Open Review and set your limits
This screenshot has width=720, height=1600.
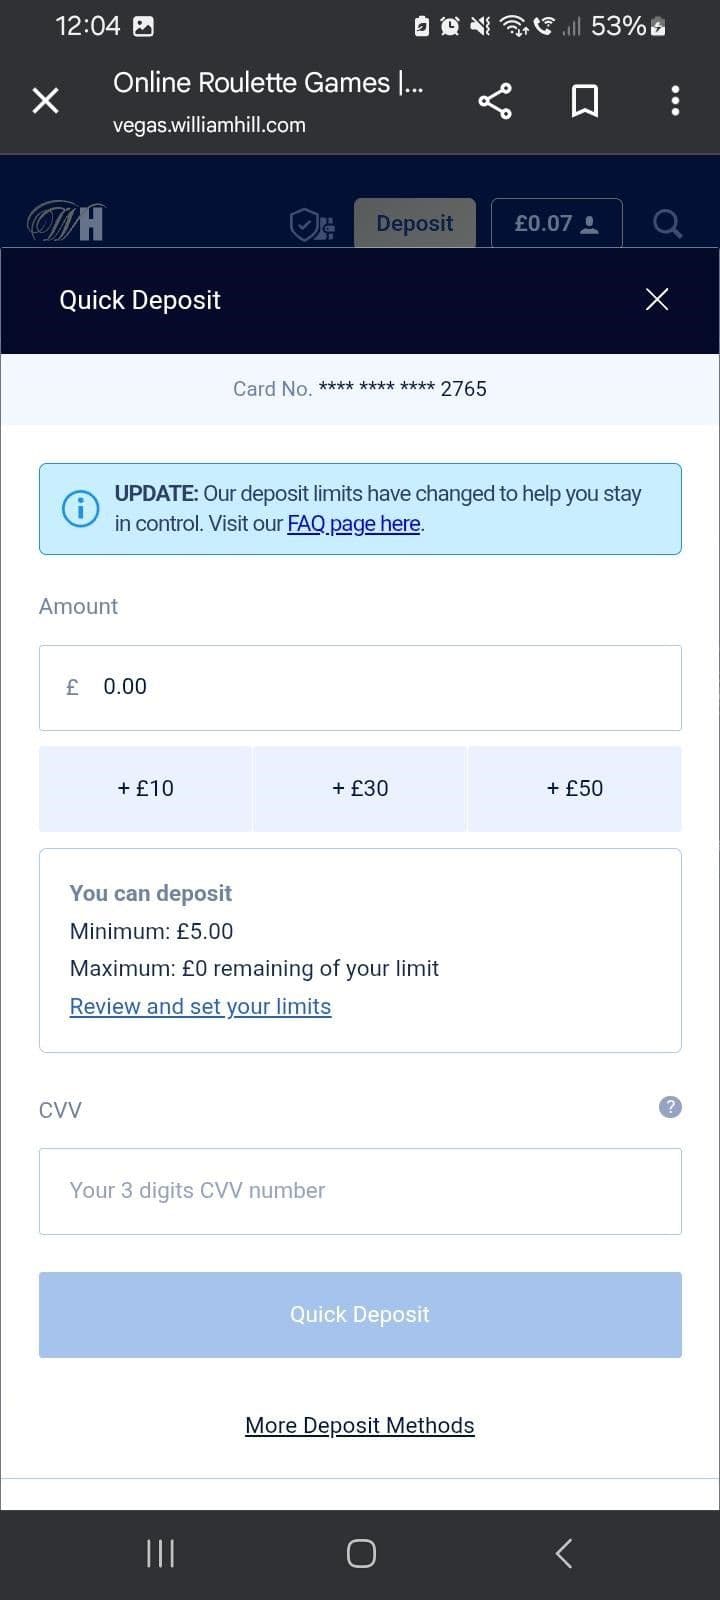coord(200,1006)
